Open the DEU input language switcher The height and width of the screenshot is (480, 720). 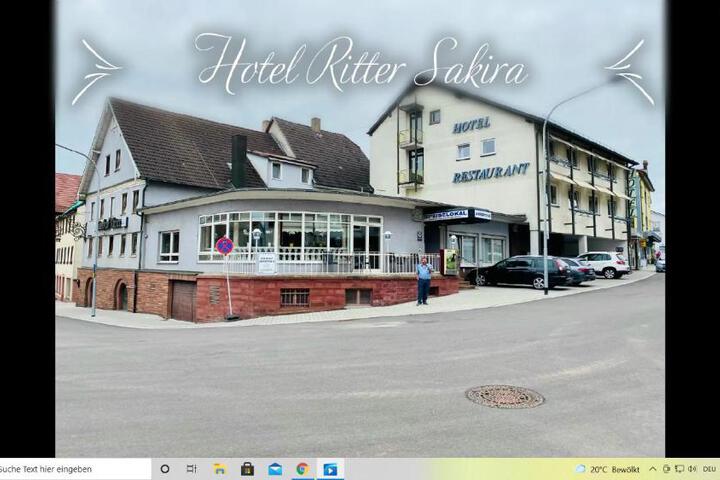pyautogui.click(x=709, y=469)
